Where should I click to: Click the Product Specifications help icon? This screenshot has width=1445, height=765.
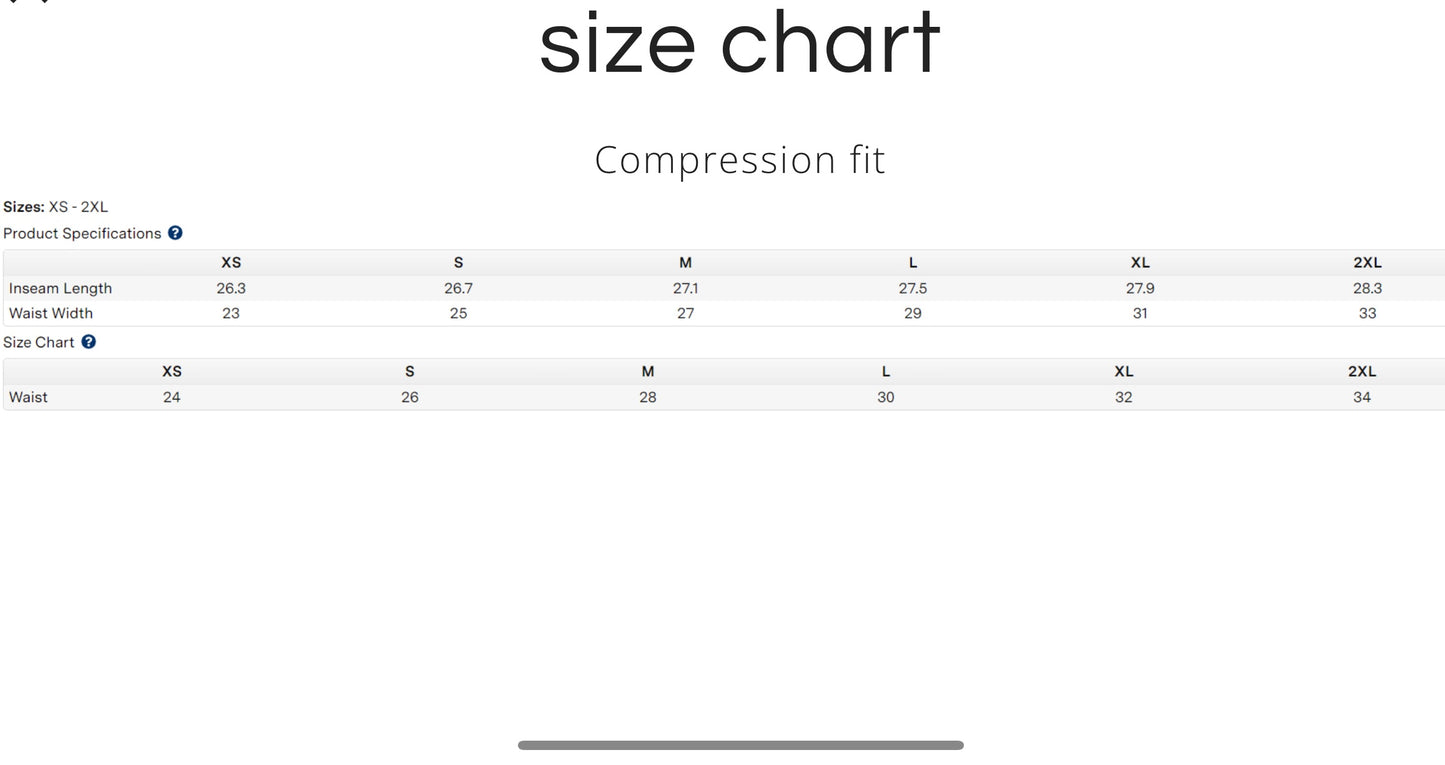tap(175, 233)
